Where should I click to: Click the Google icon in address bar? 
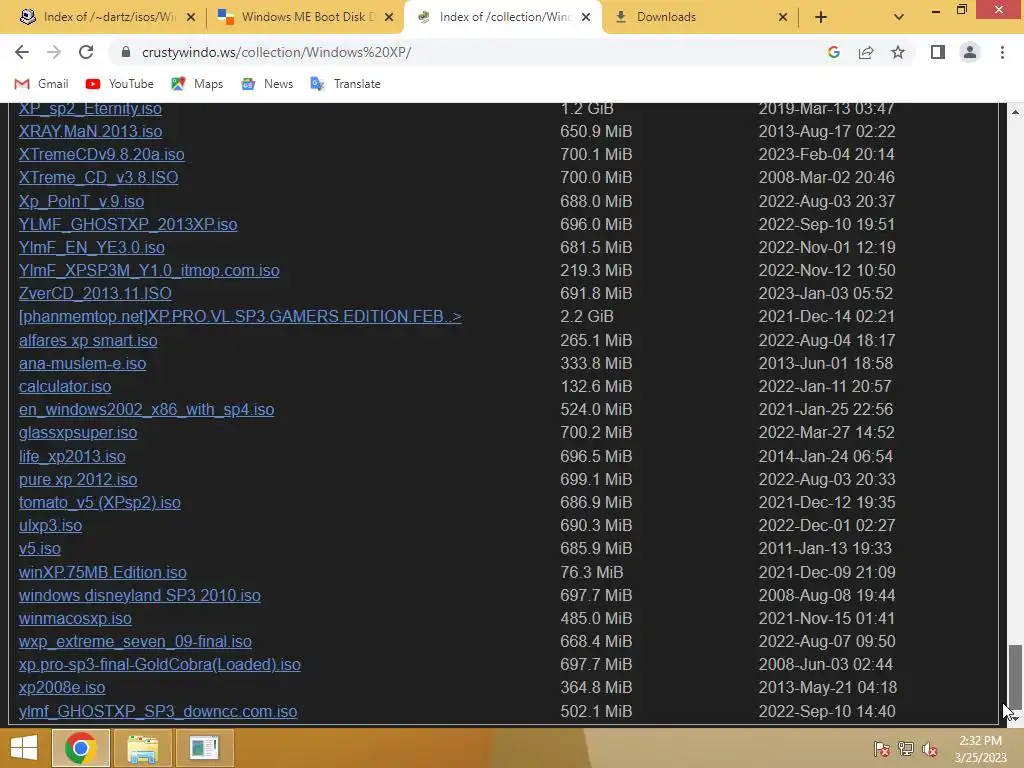tap(833, 52)
